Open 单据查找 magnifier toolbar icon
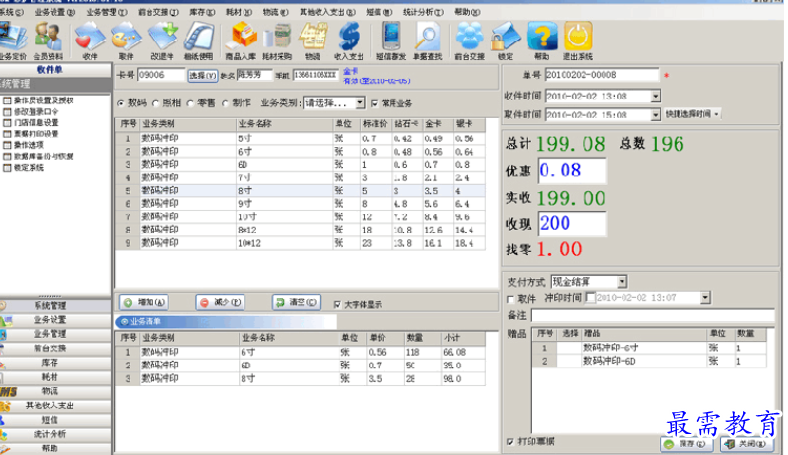Viewport: 788px width, 455px height. (x=428, y=41)
